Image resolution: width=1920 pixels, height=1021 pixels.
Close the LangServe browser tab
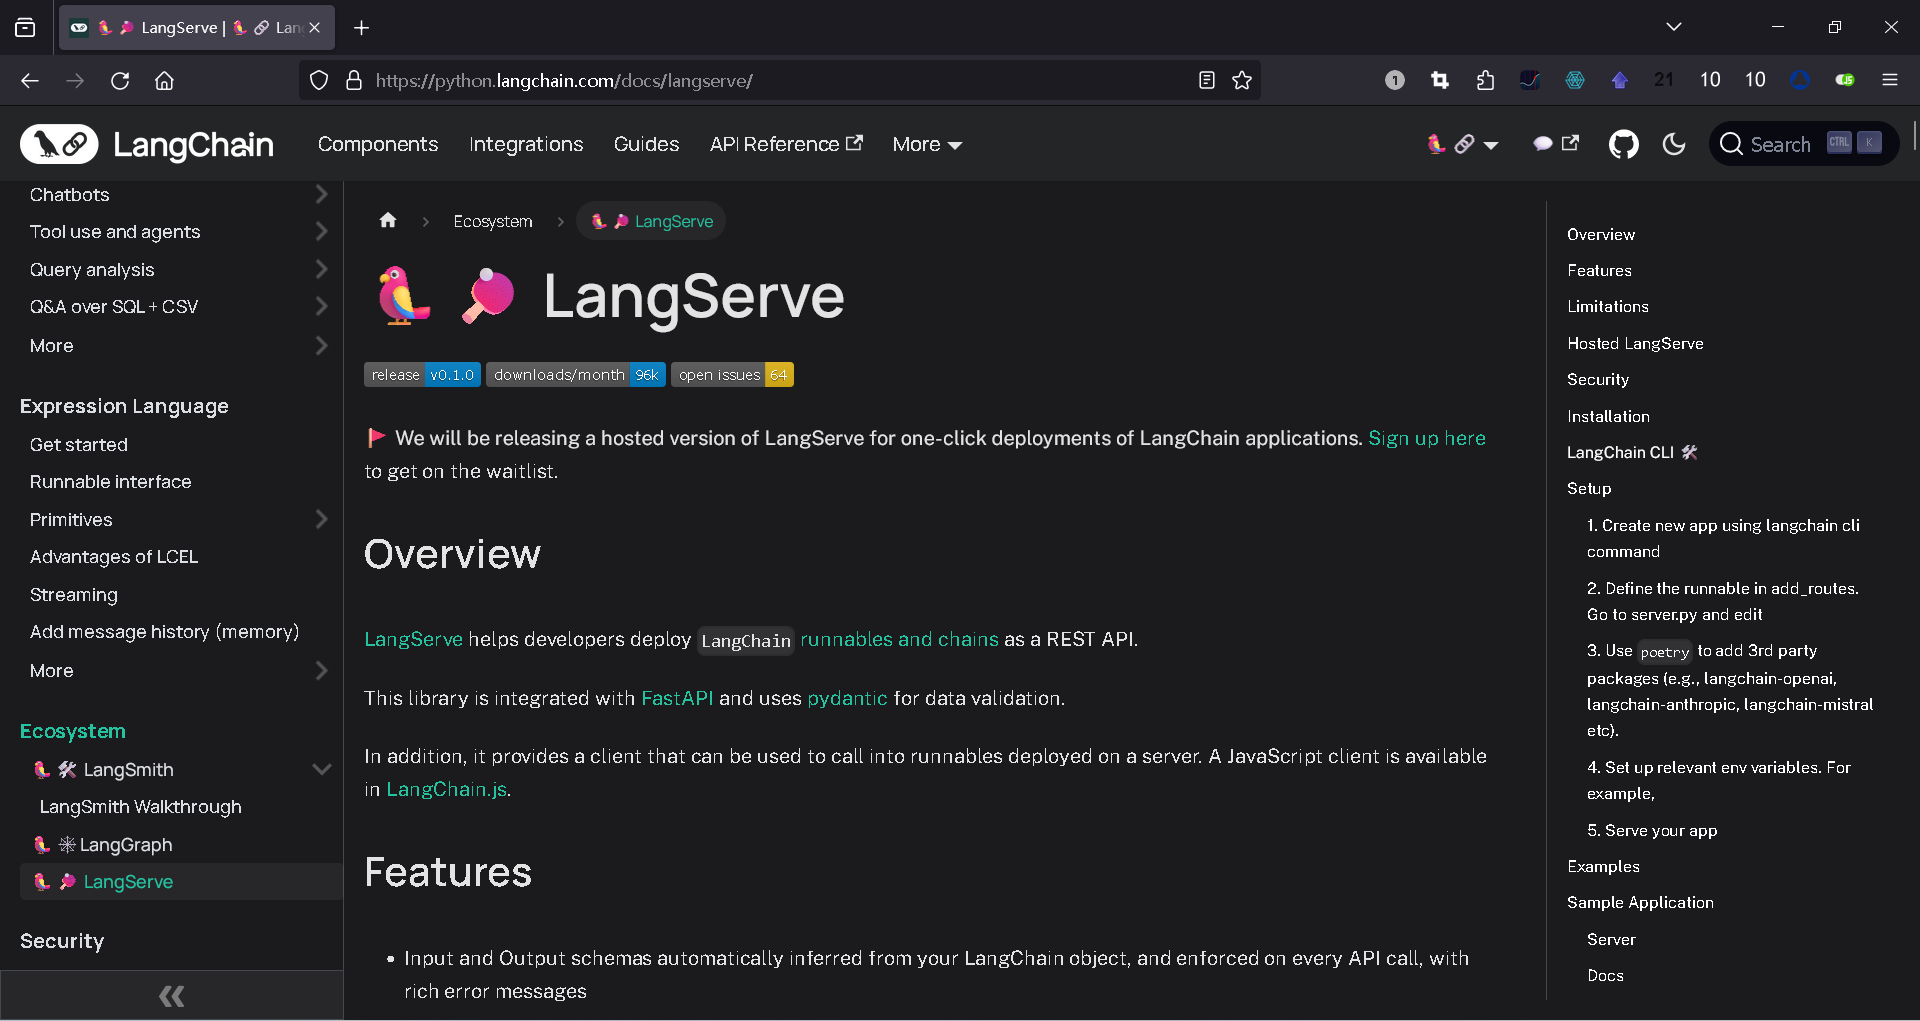click(x=315, y=28)
